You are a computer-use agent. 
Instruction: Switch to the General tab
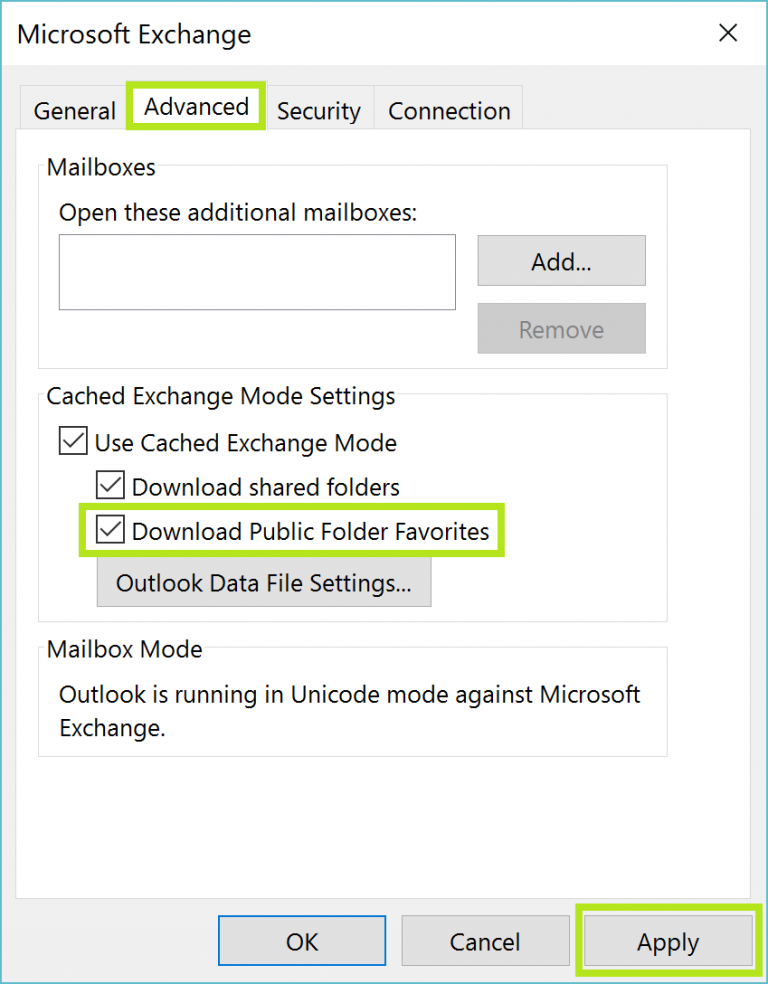tap(73, 110)
